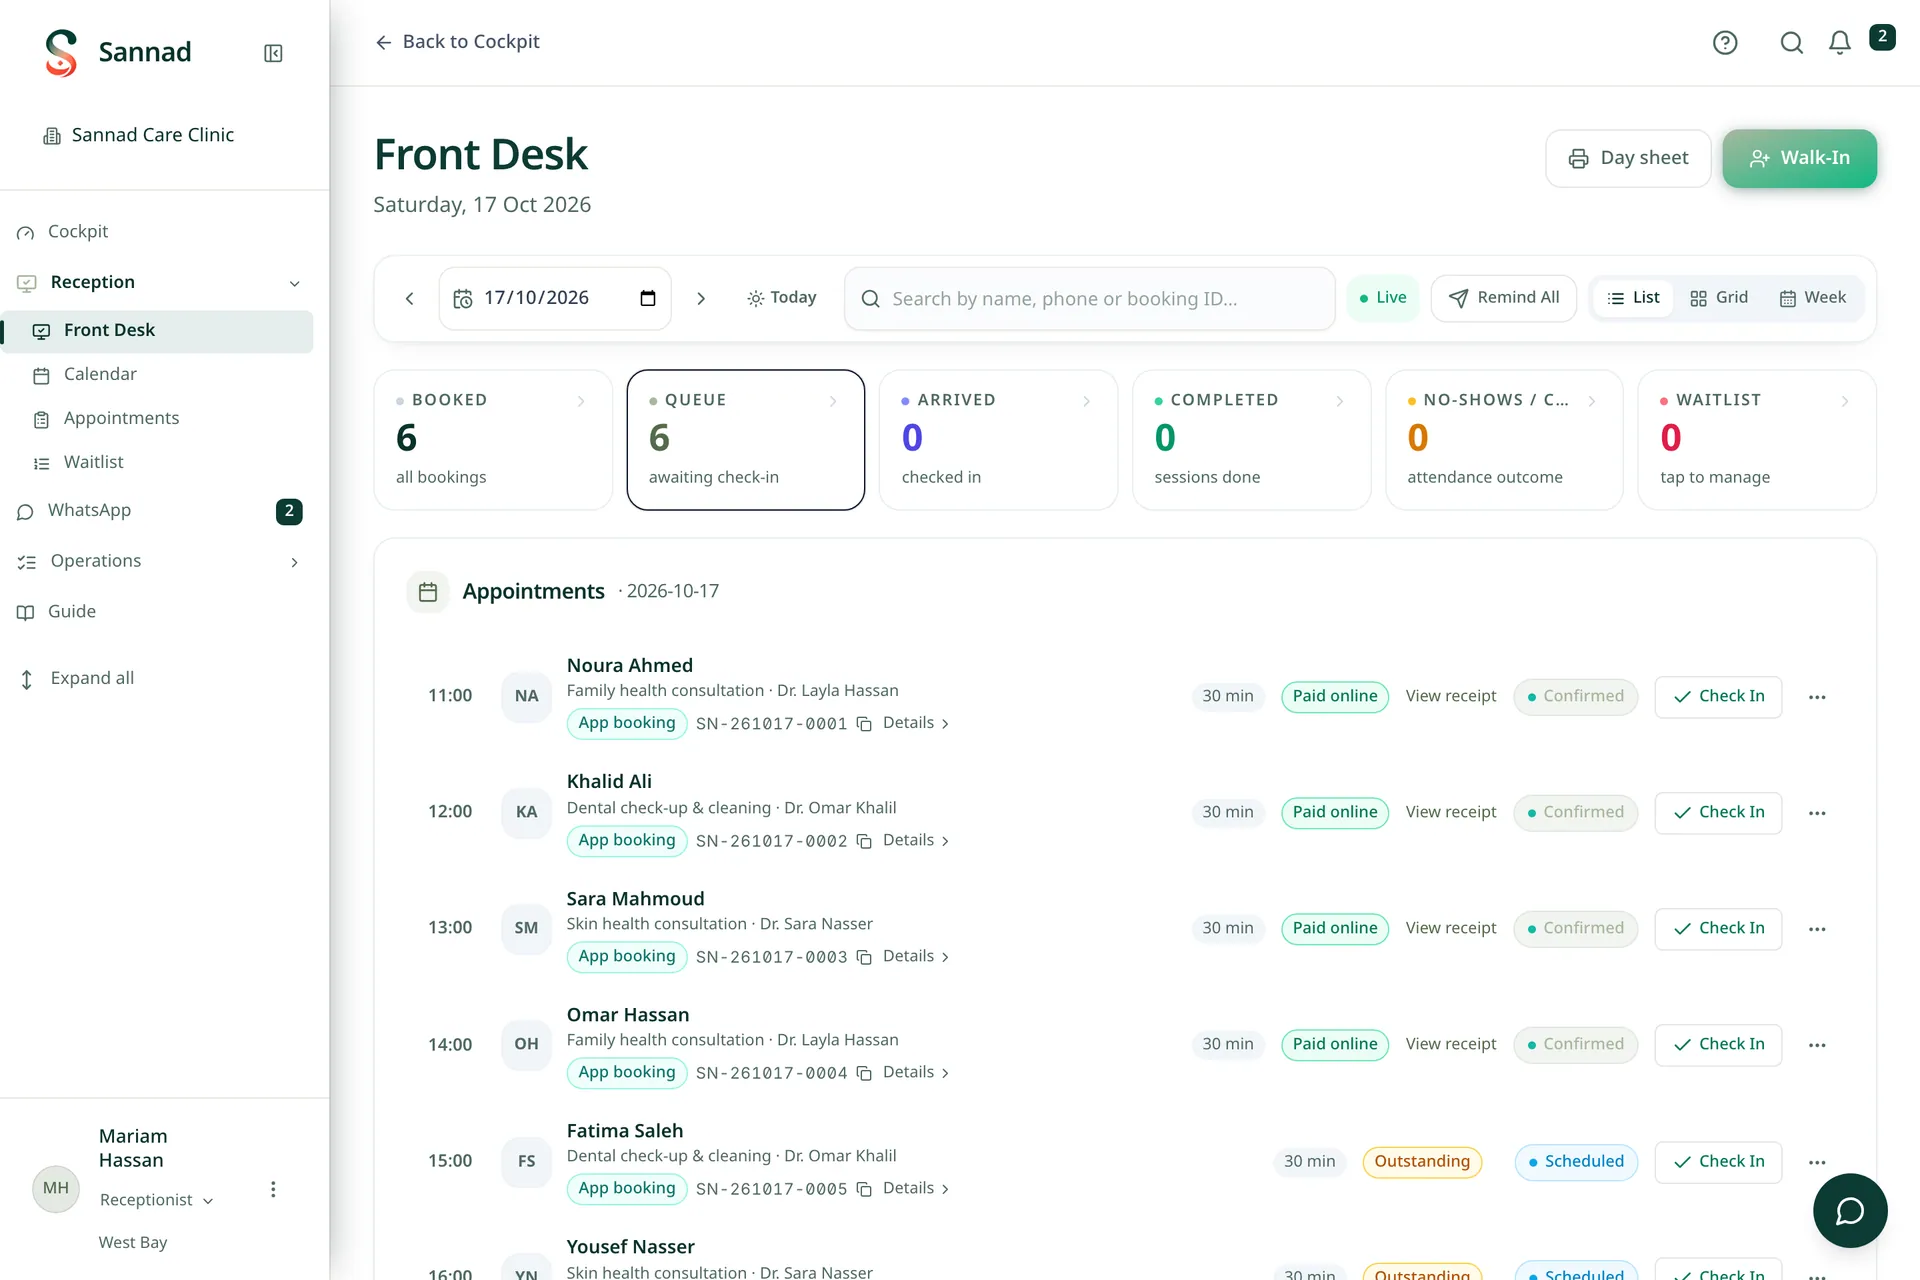This screenshot has width=1920, height=1280.
Task: Select the Waitlist stats card
Action: click(x=1756, y=440)
